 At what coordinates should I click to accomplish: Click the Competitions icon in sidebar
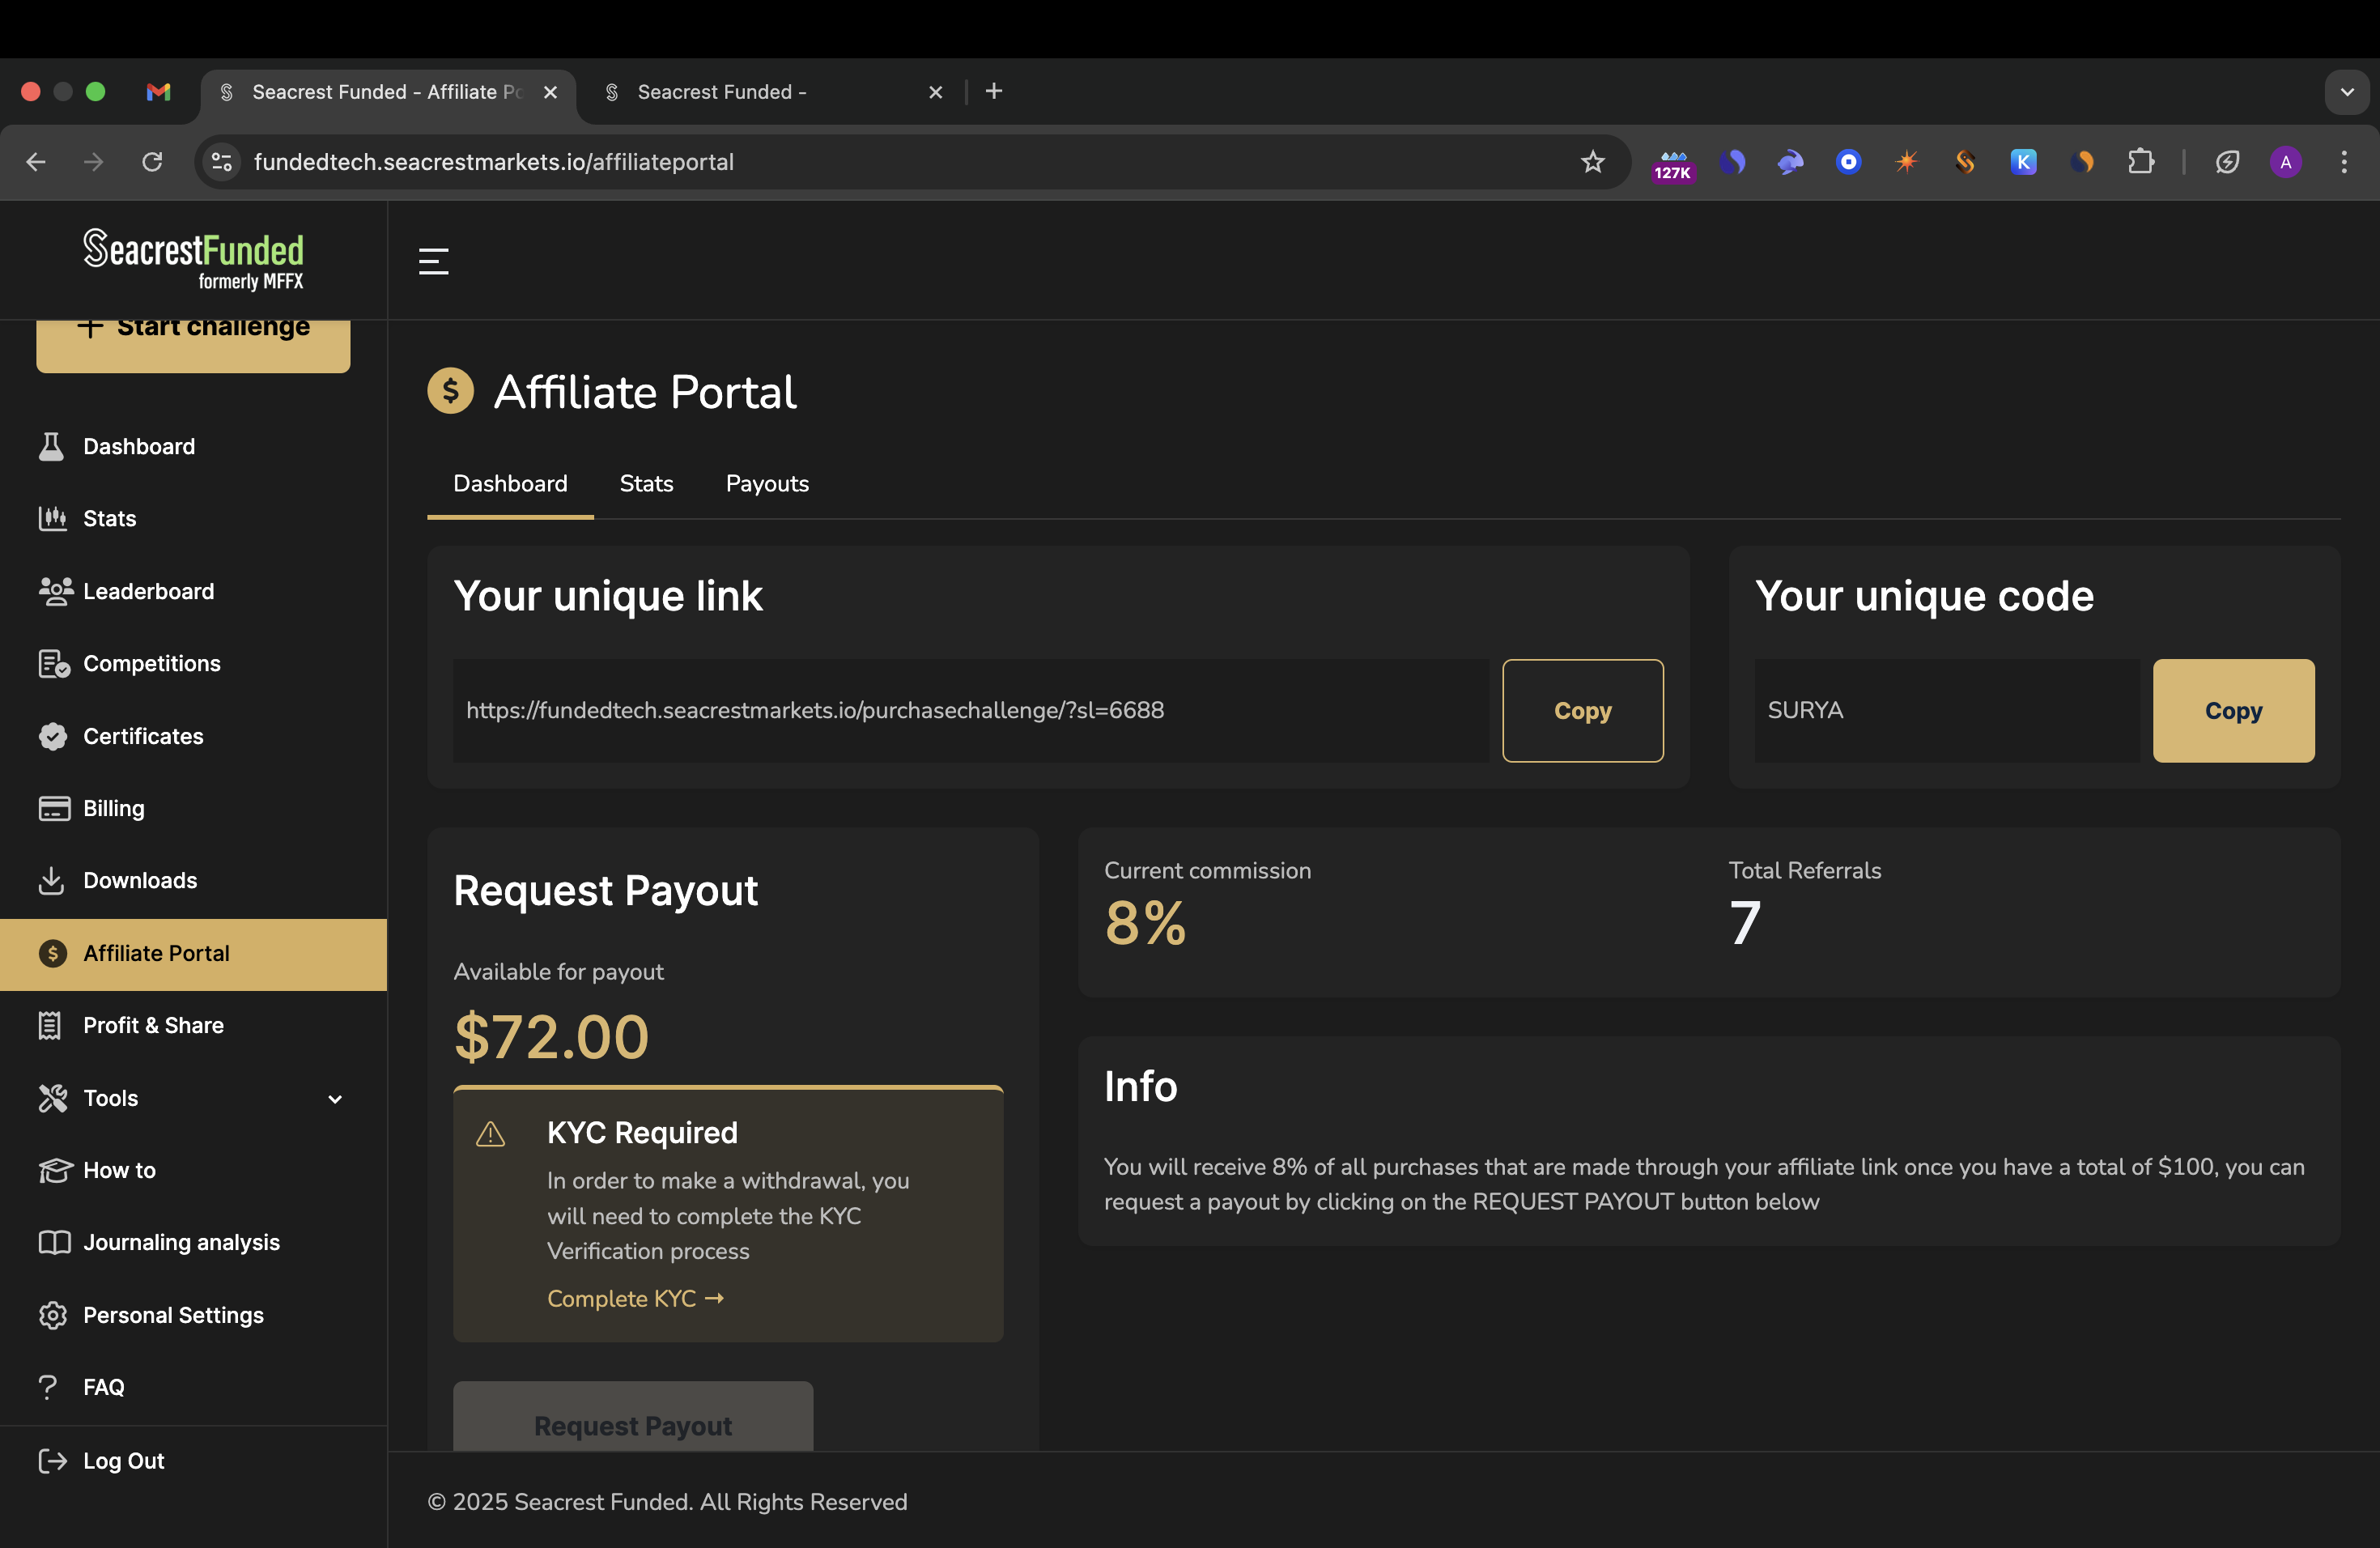coord(54,663)
